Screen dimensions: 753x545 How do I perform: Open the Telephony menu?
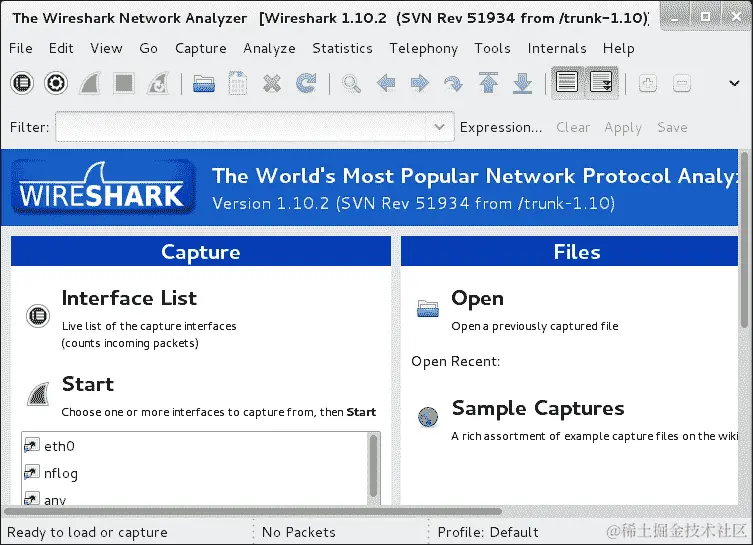coord(423,48)
